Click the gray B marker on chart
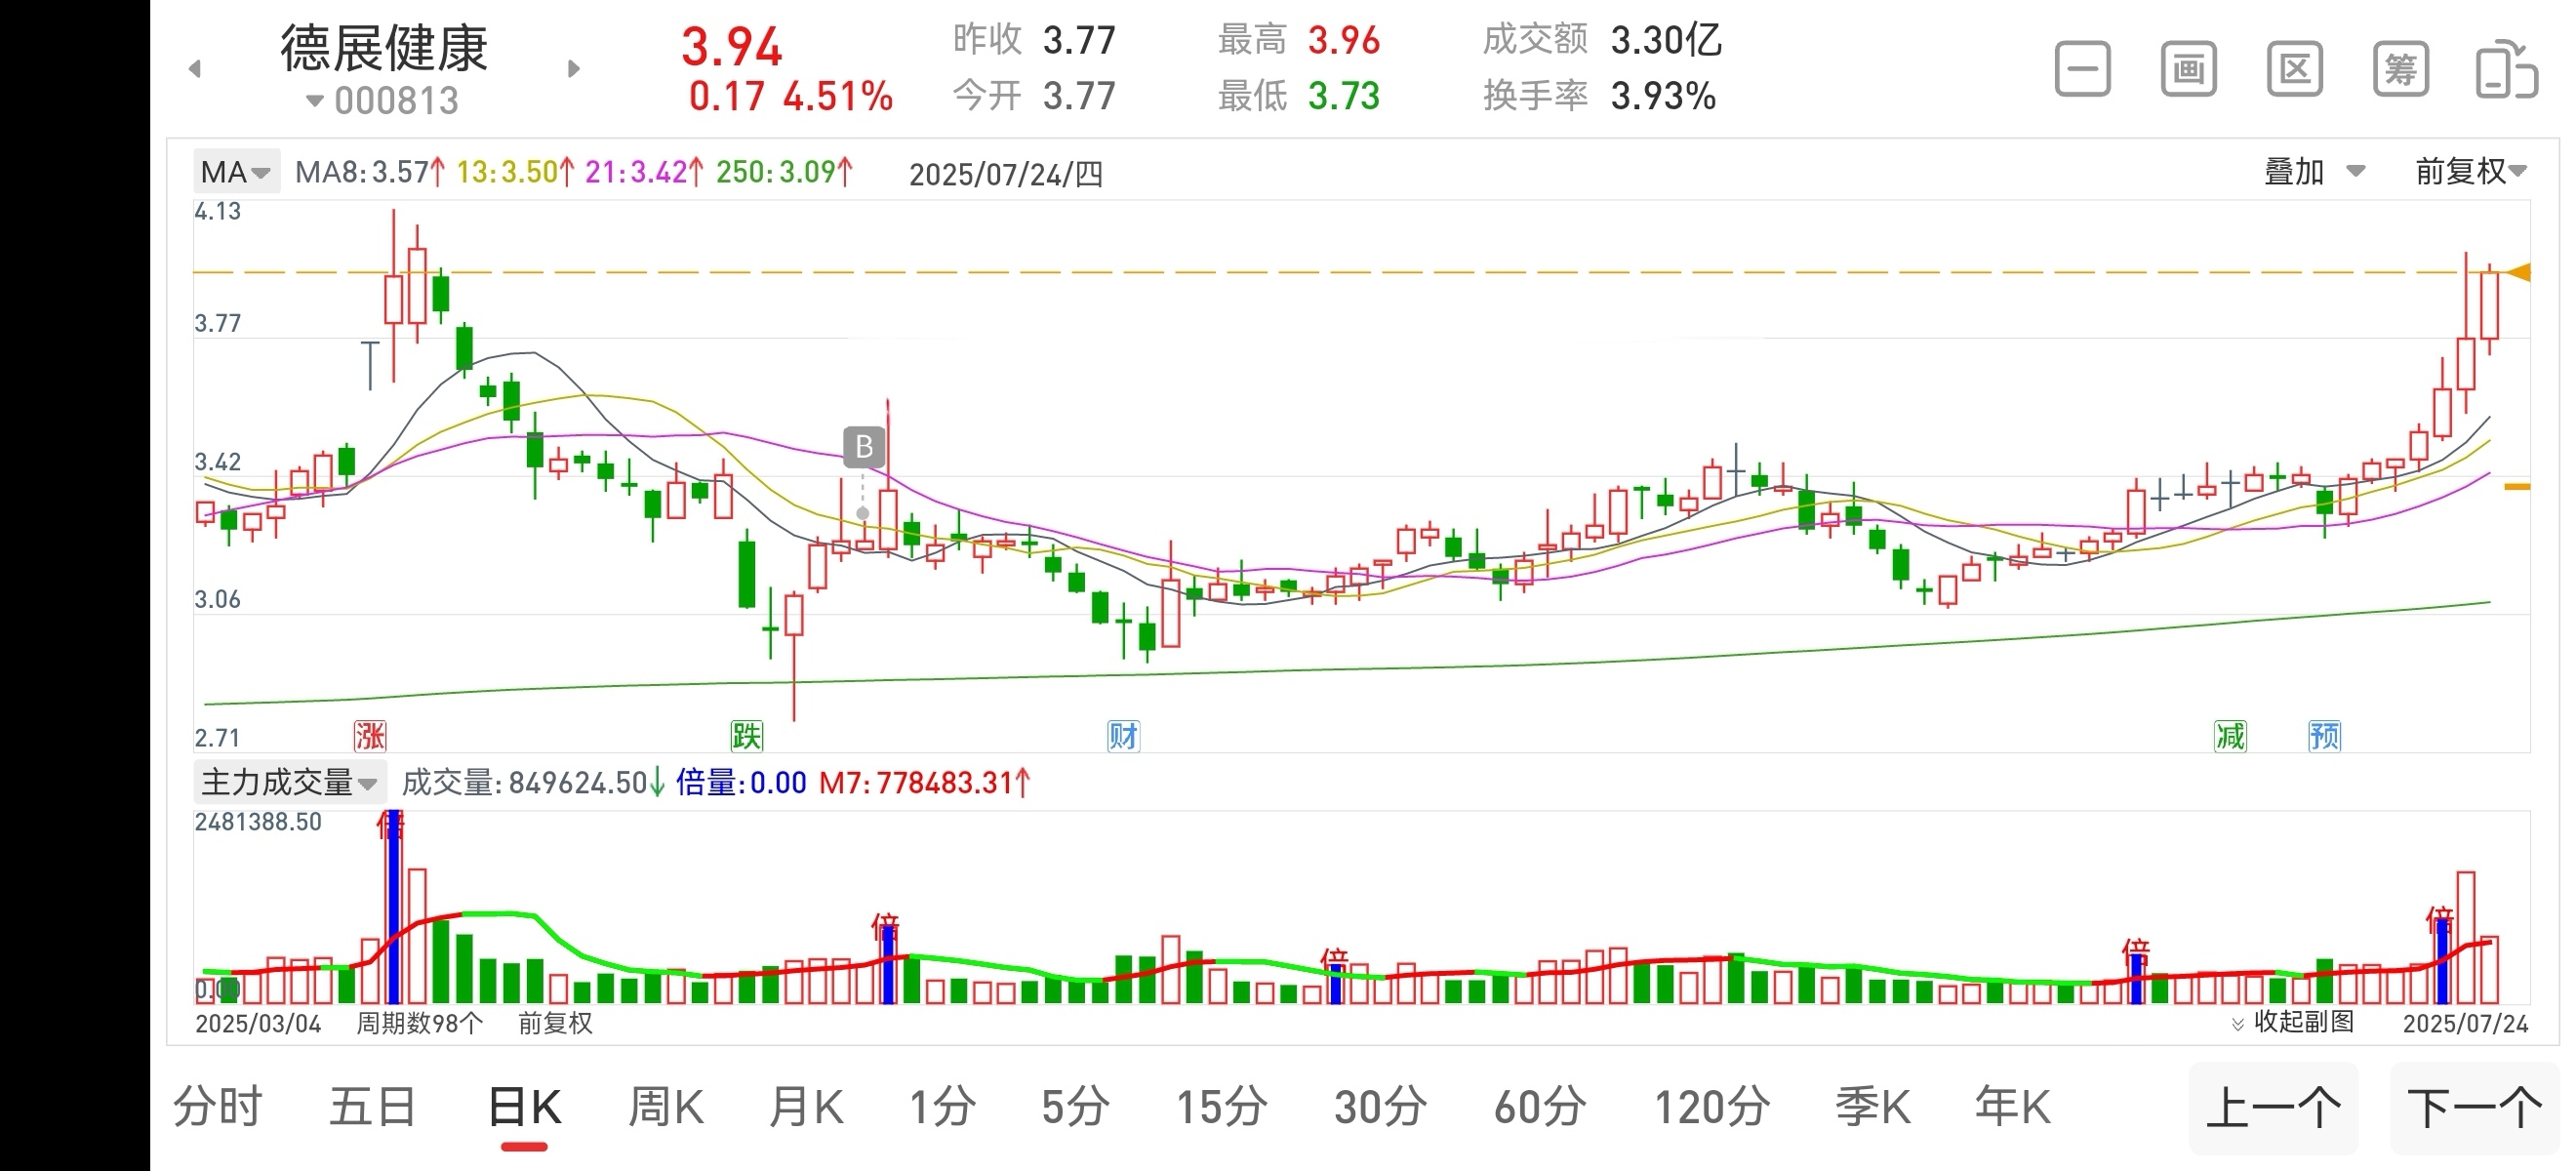The image size is (2576, 1171). point(864,447)
